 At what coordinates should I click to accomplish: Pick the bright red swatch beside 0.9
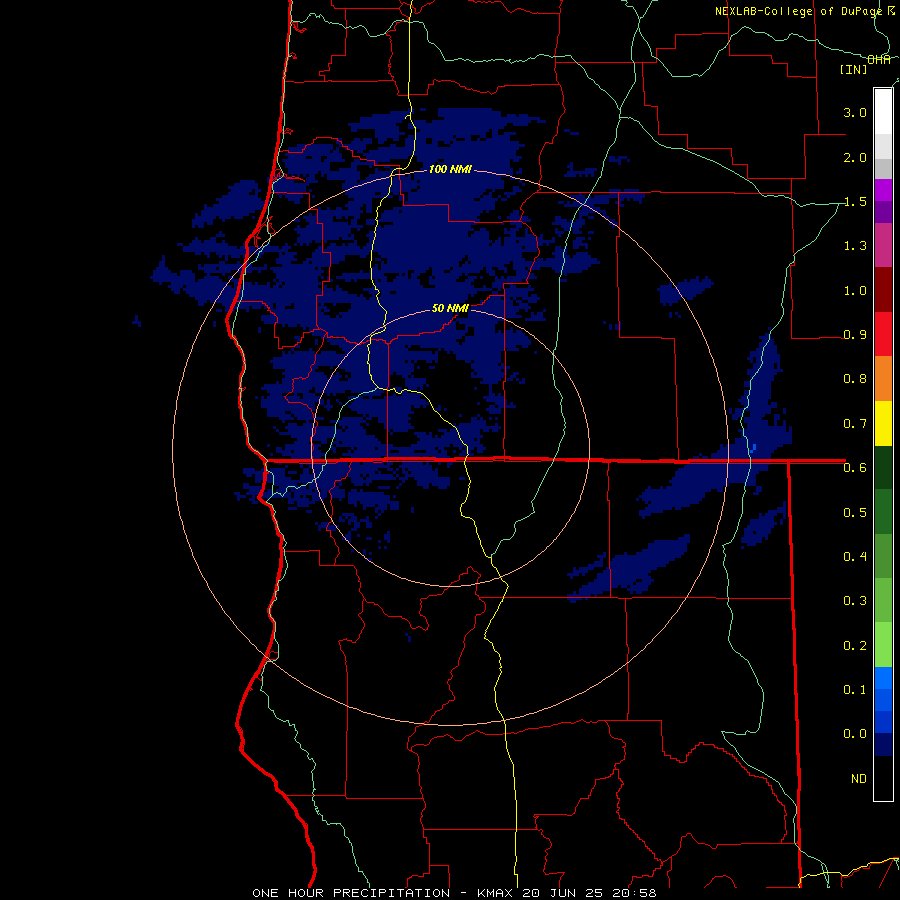pyautogui.click(x=883, y=334)
